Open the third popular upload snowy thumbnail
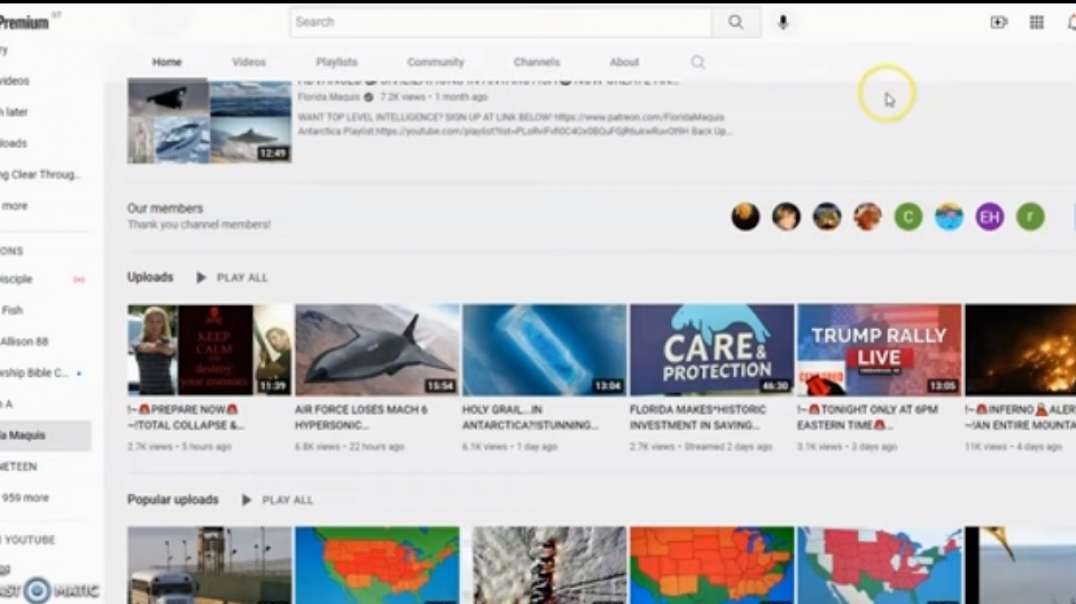Viewport: 1076px width, 604px height. point(544,566)
